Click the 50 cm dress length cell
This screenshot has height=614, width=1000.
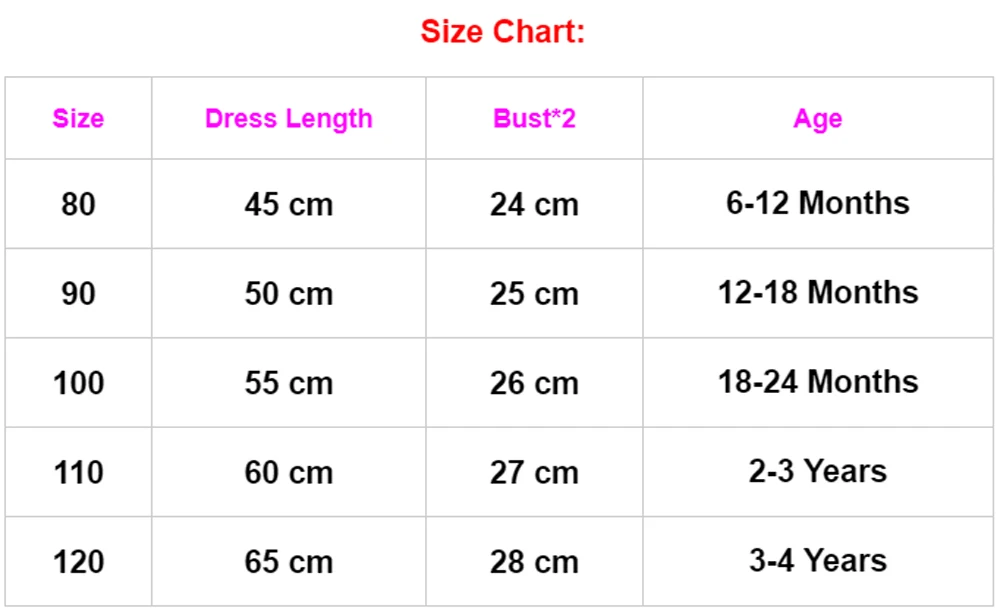289,294
